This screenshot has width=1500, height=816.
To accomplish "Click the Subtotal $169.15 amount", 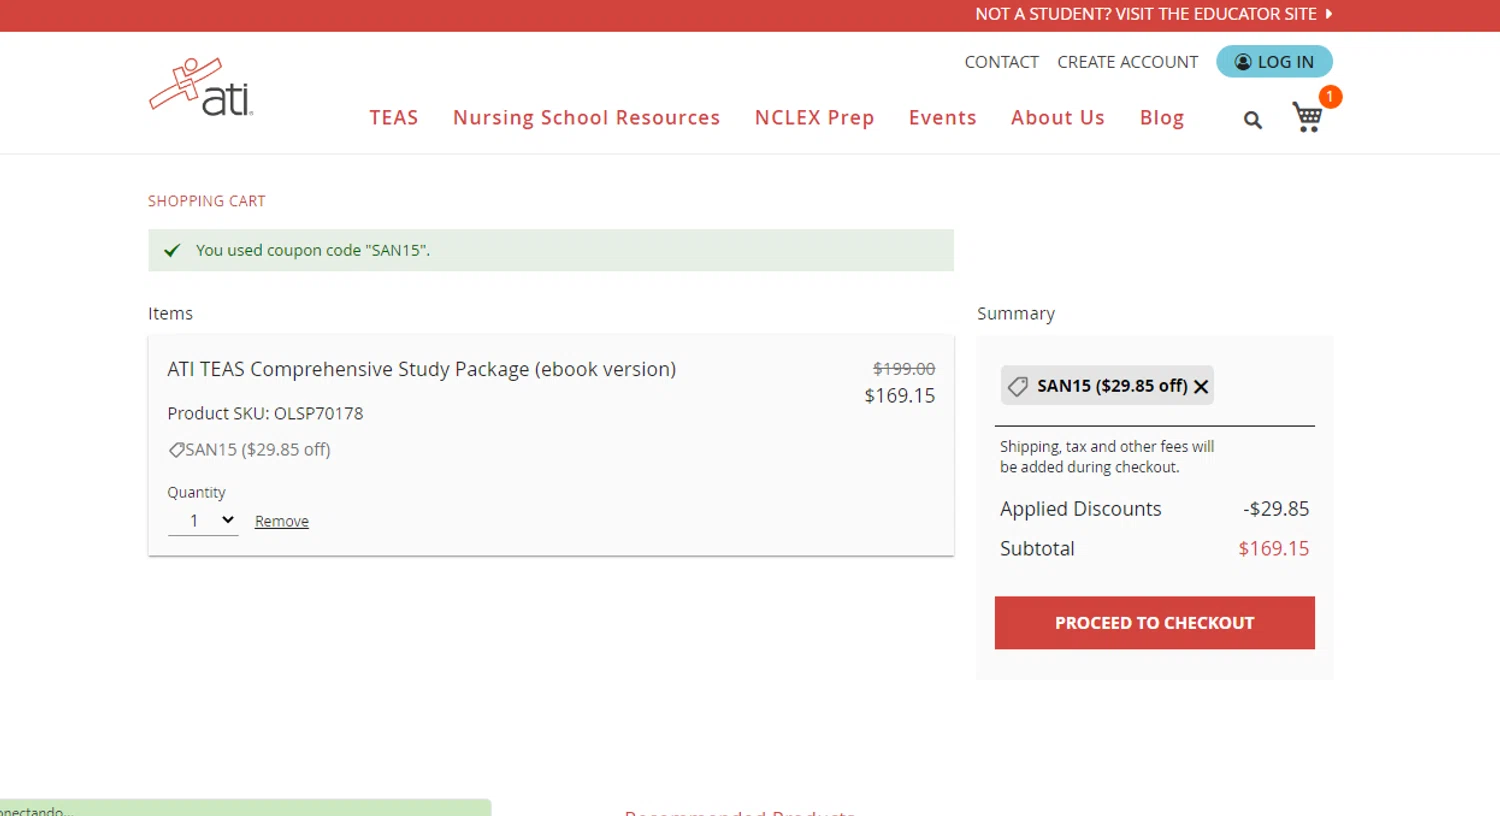I will (x=1273, y=548).
